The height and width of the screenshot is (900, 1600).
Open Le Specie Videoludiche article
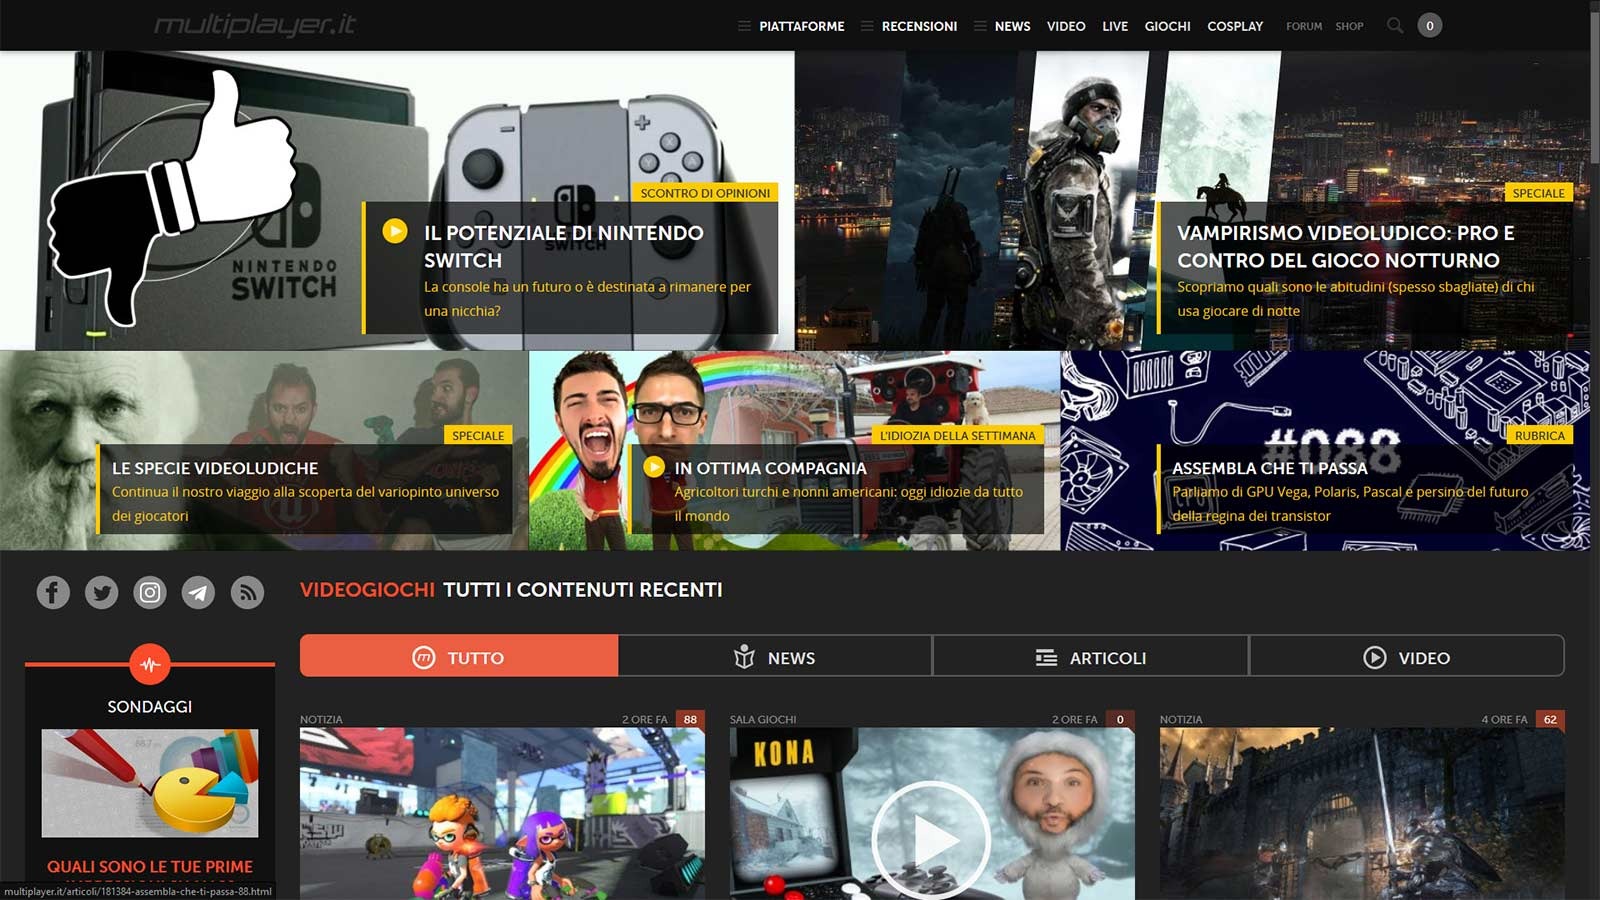215,468
